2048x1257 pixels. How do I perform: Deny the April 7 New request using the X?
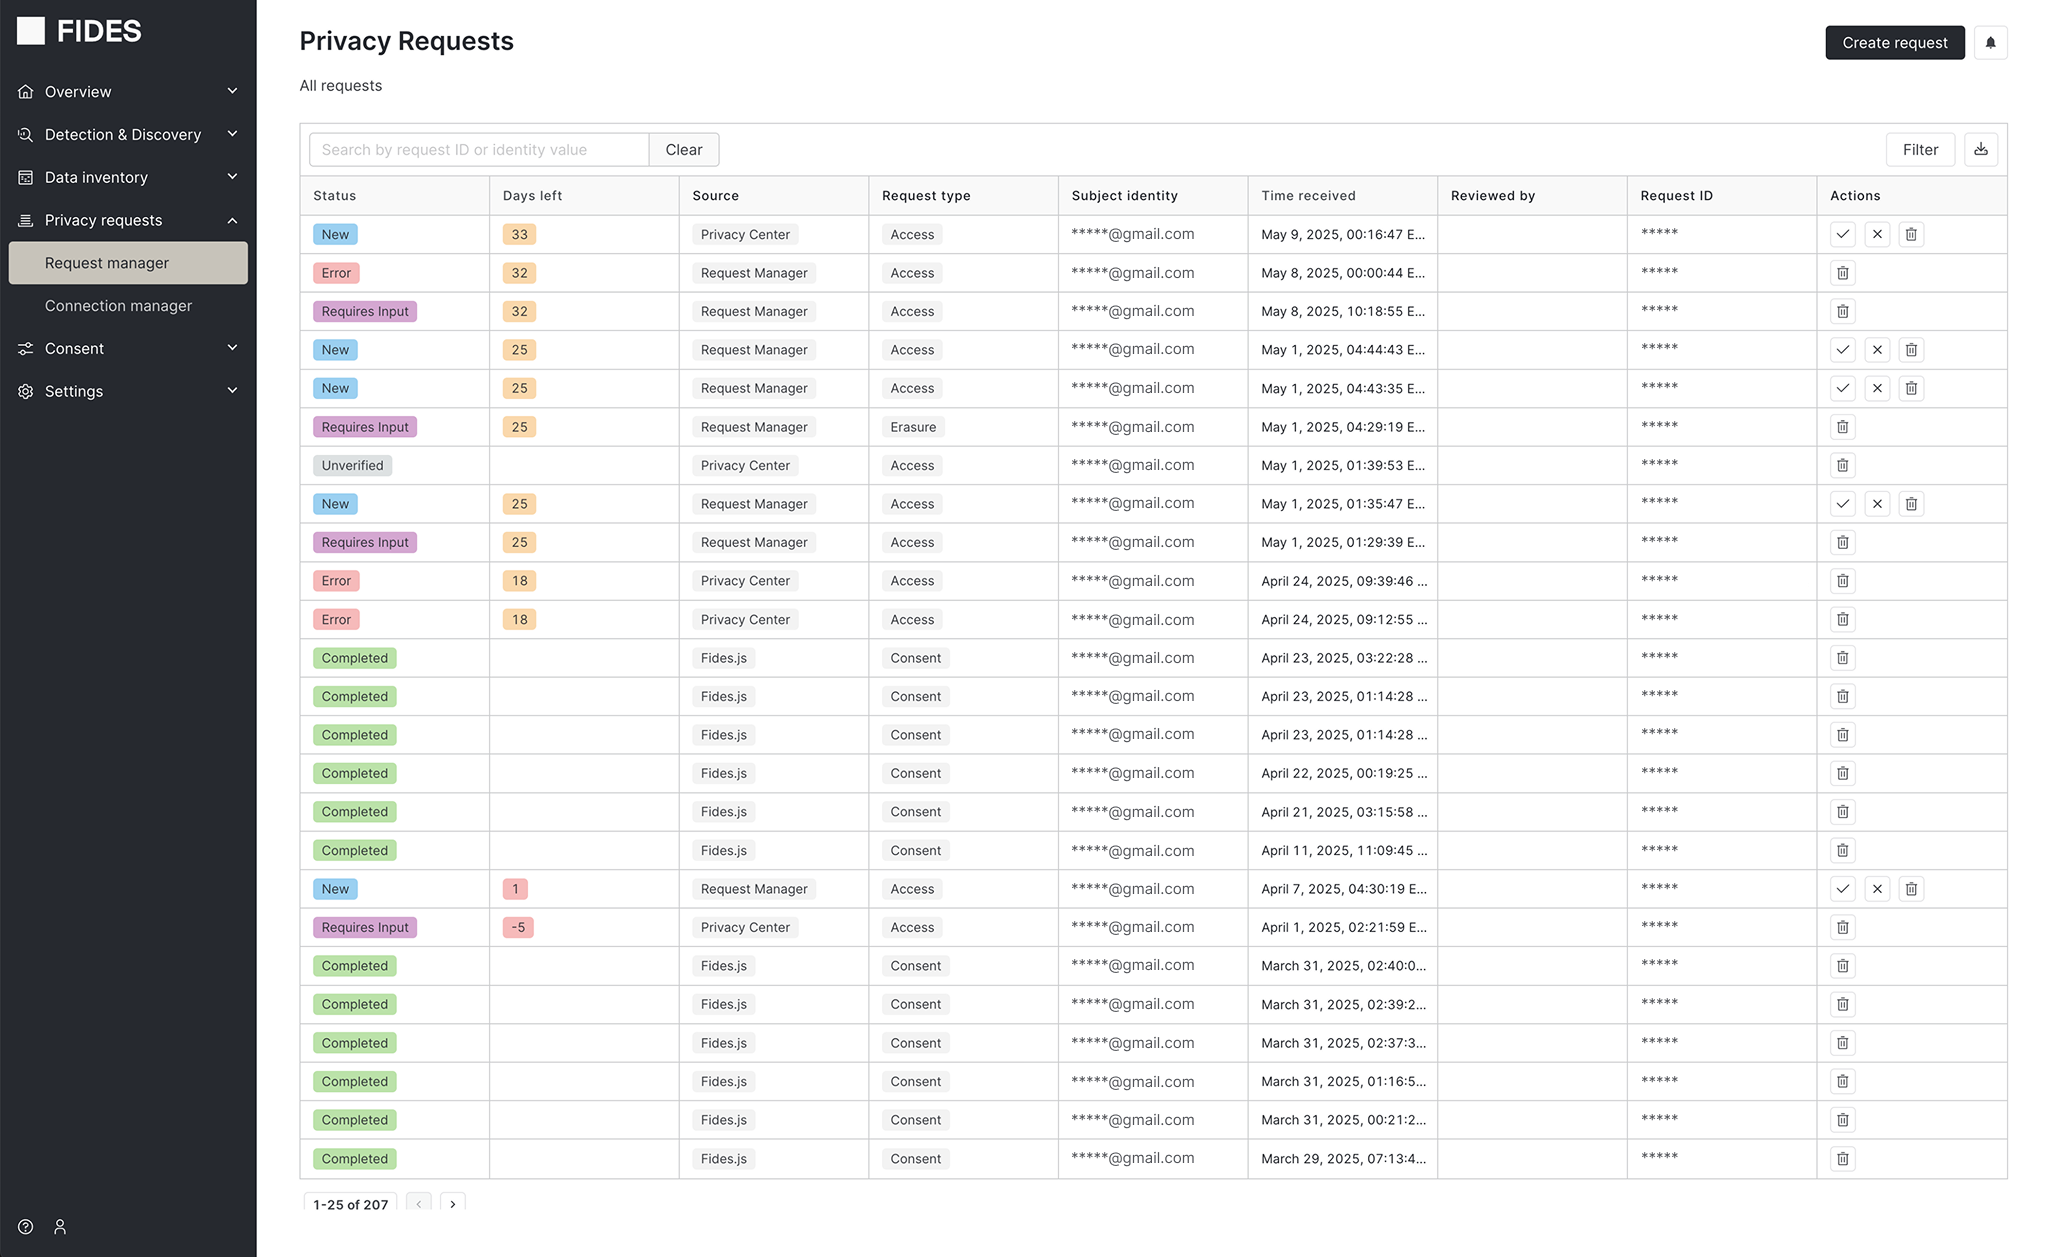click(x=1877, y=888)
